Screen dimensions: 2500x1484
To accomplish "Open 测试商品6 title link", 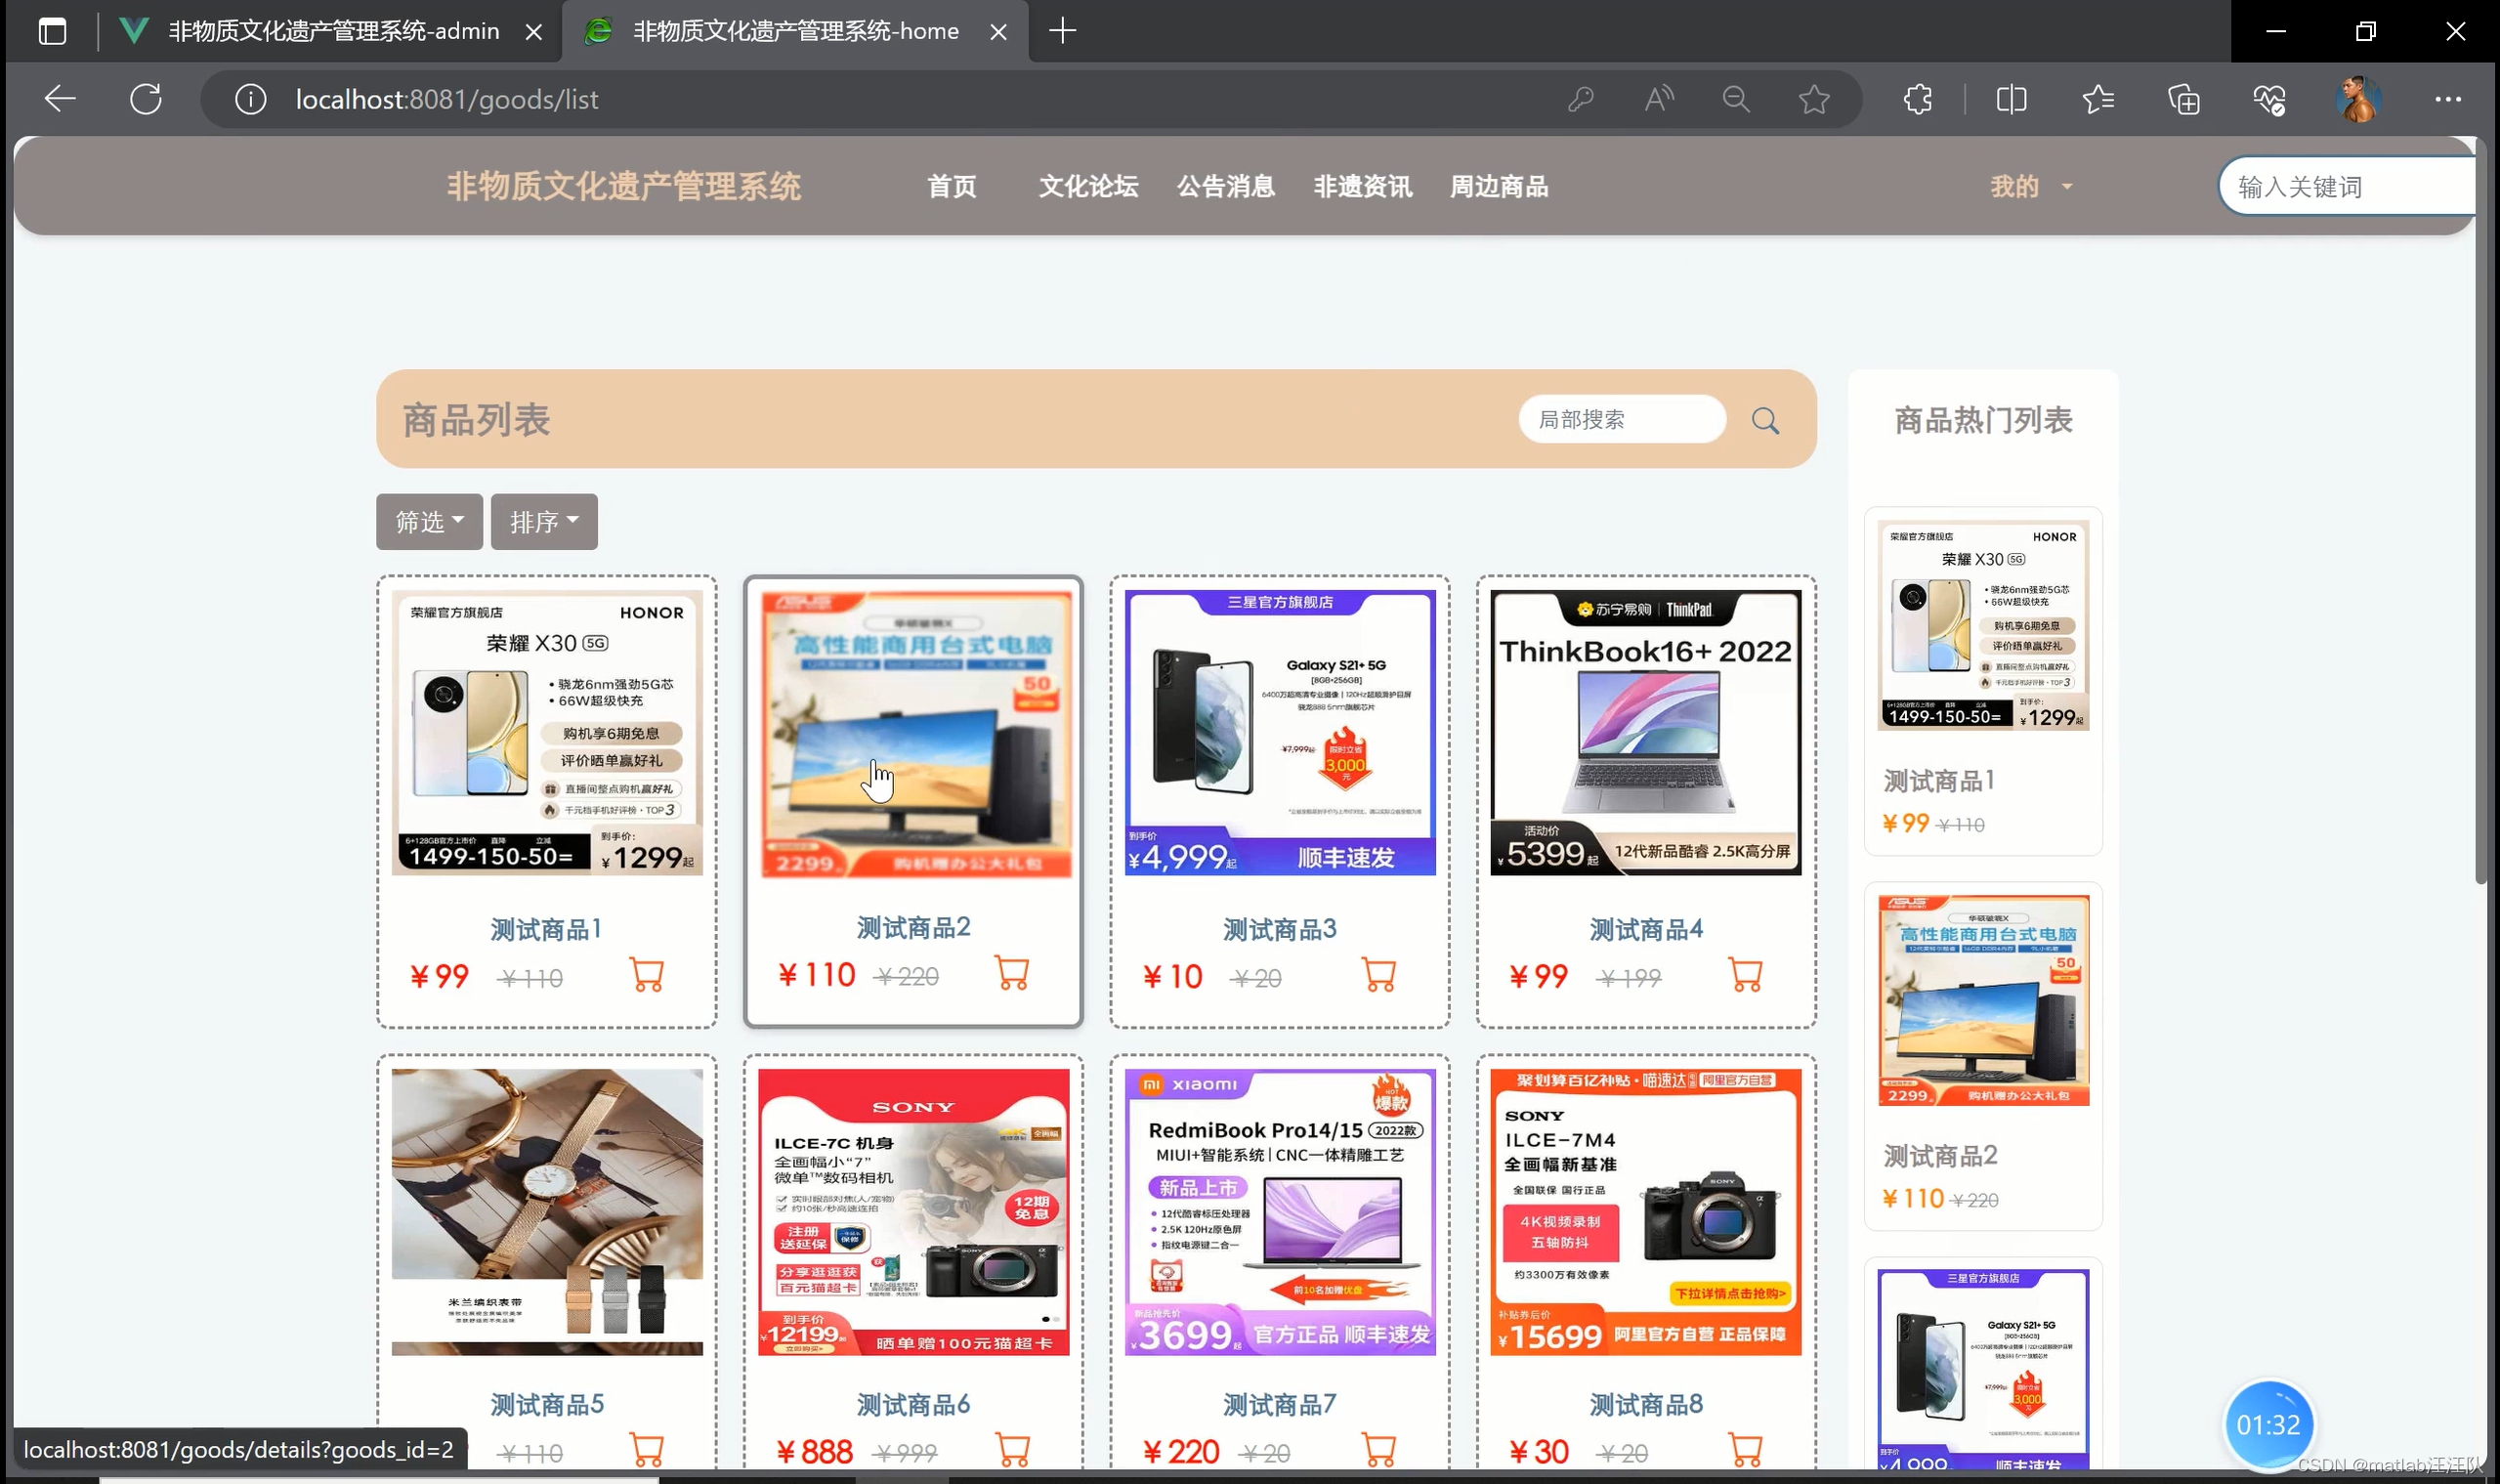I will pyautogui.click(x=913, y=1404).
